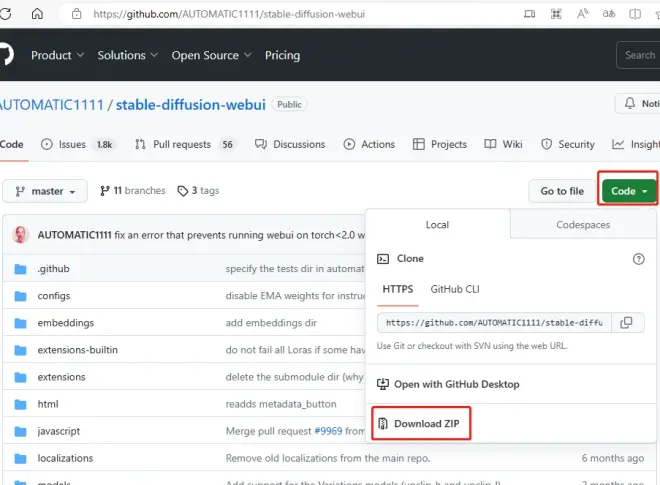Image resolution: width=660 pixels, height=485 pixels.
Task: Open the embeddings folder
Action: tap(66, 322)
